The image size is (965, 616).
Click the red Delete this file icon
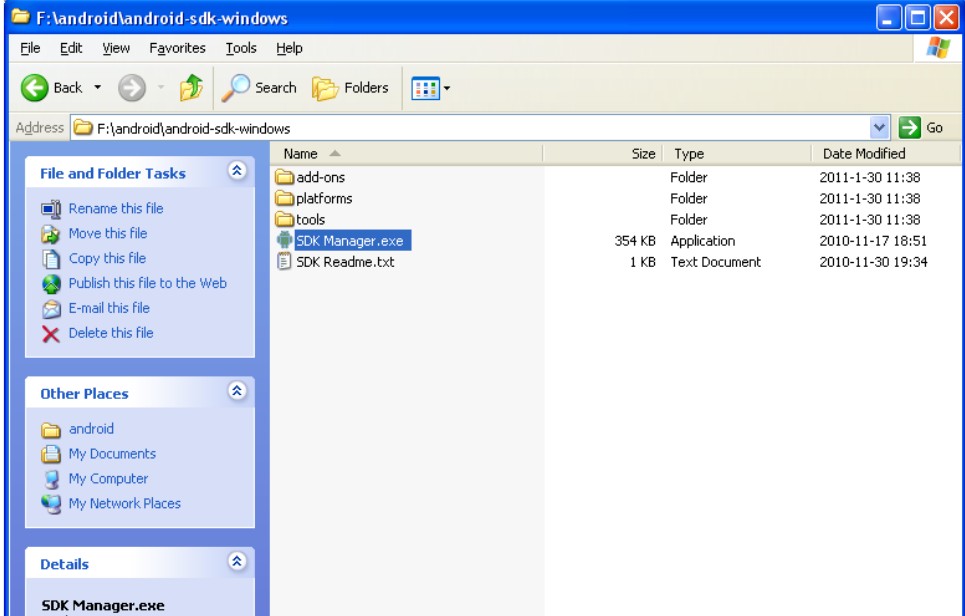pos(50,334)
